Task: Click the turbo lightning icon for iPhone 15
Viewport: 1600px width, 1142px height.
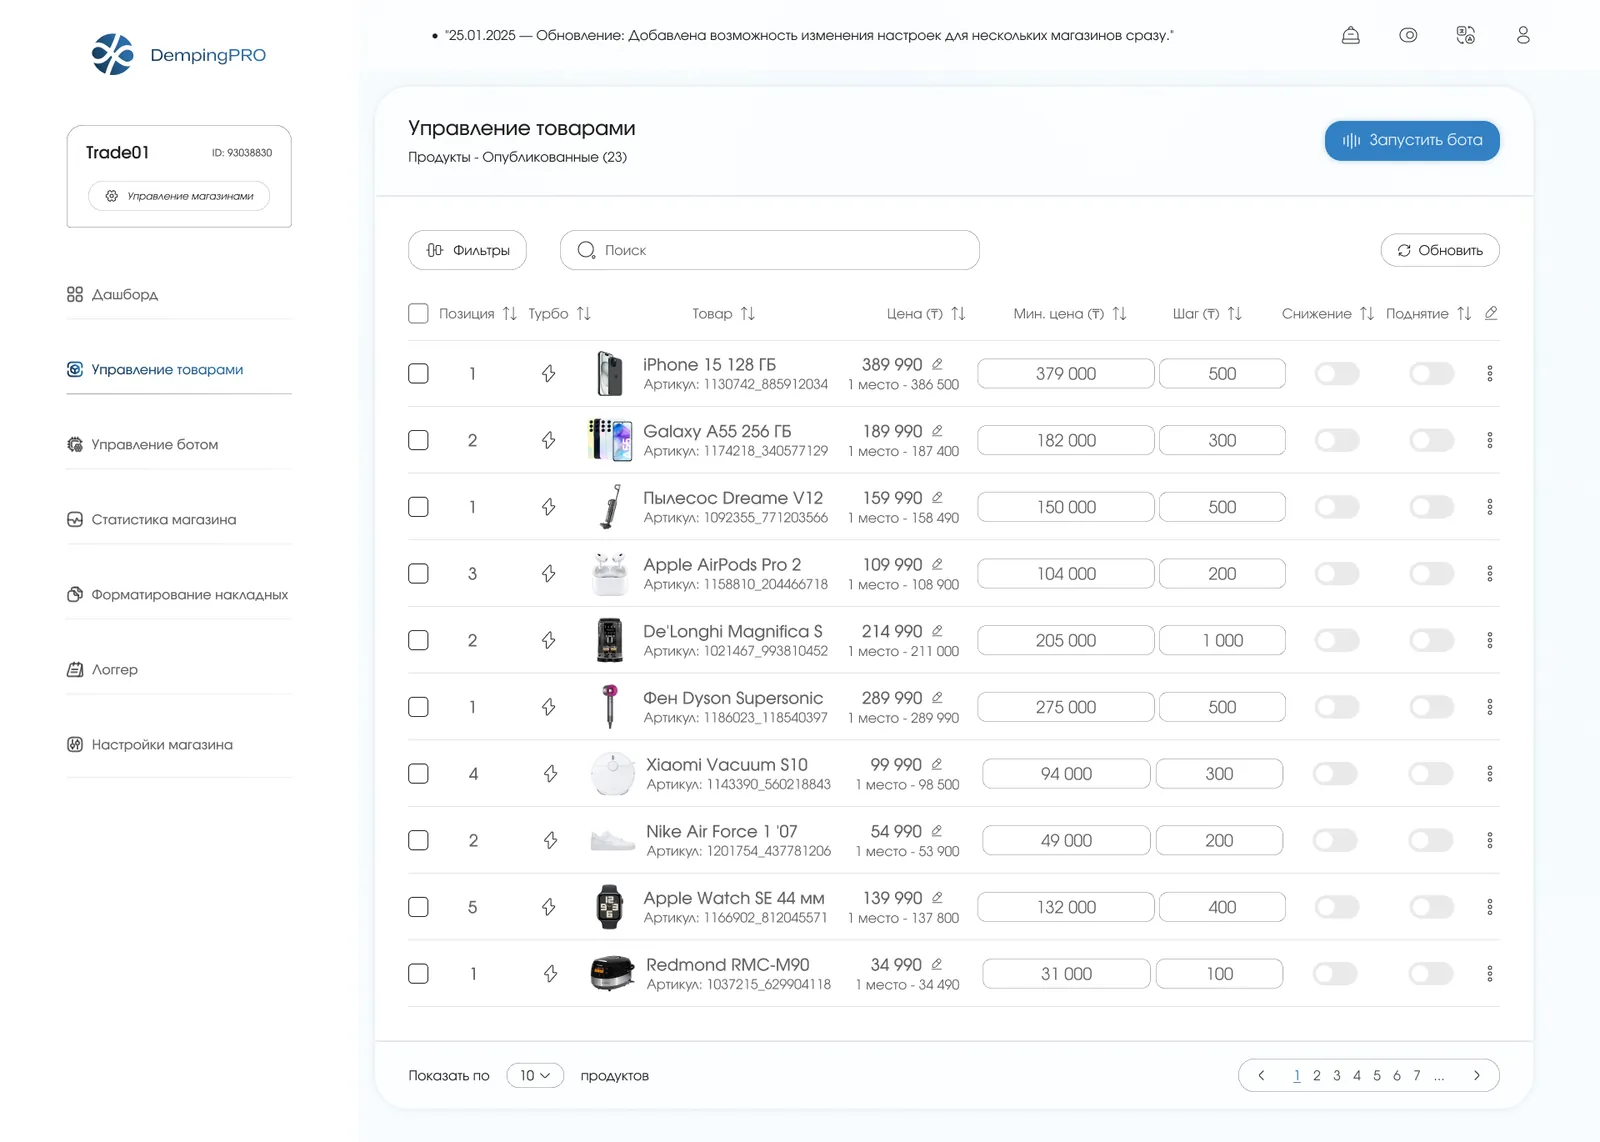Action: [549, 374]
